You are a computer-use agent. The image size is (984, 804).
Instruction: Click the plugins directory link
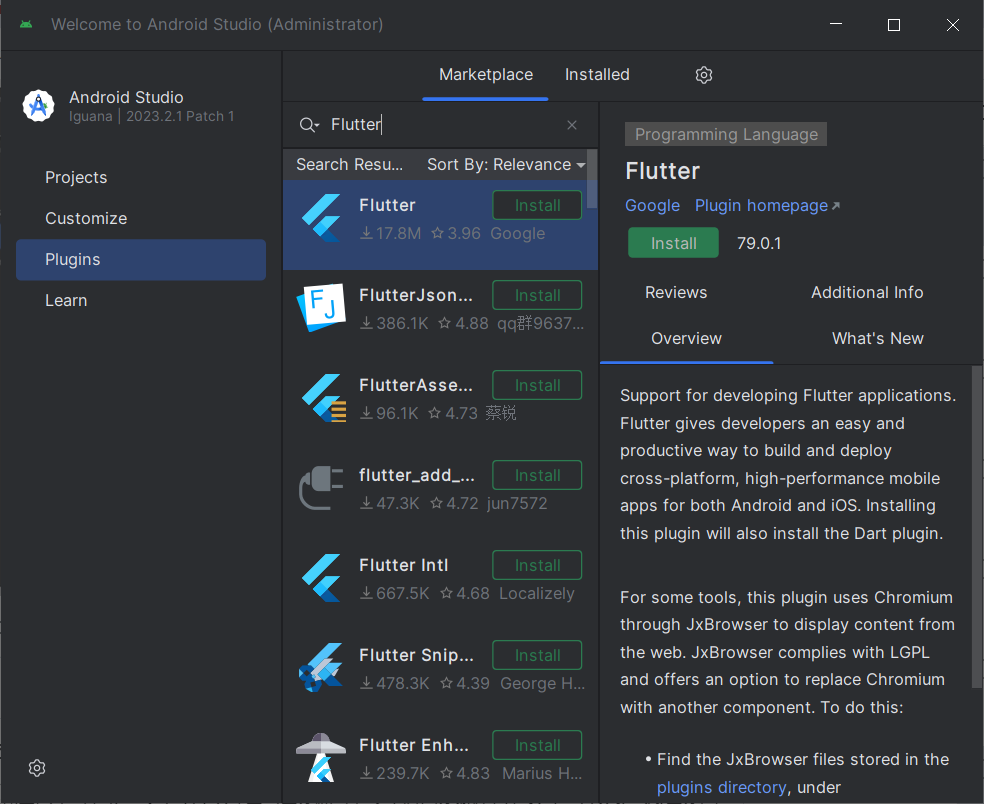coord(721,788)
